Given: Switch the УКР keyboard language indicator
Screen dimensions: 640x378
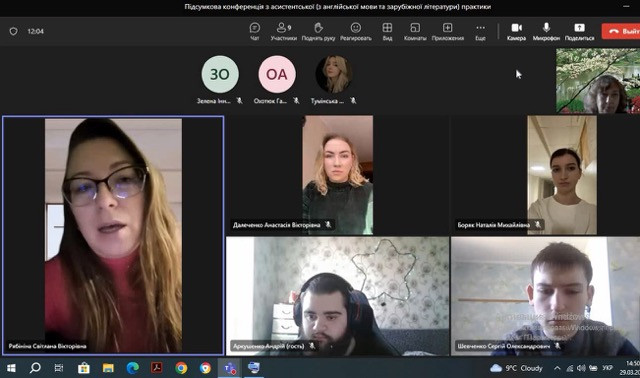Looking at the screenshot, I should pyautogui.click(x=607, y=368).
